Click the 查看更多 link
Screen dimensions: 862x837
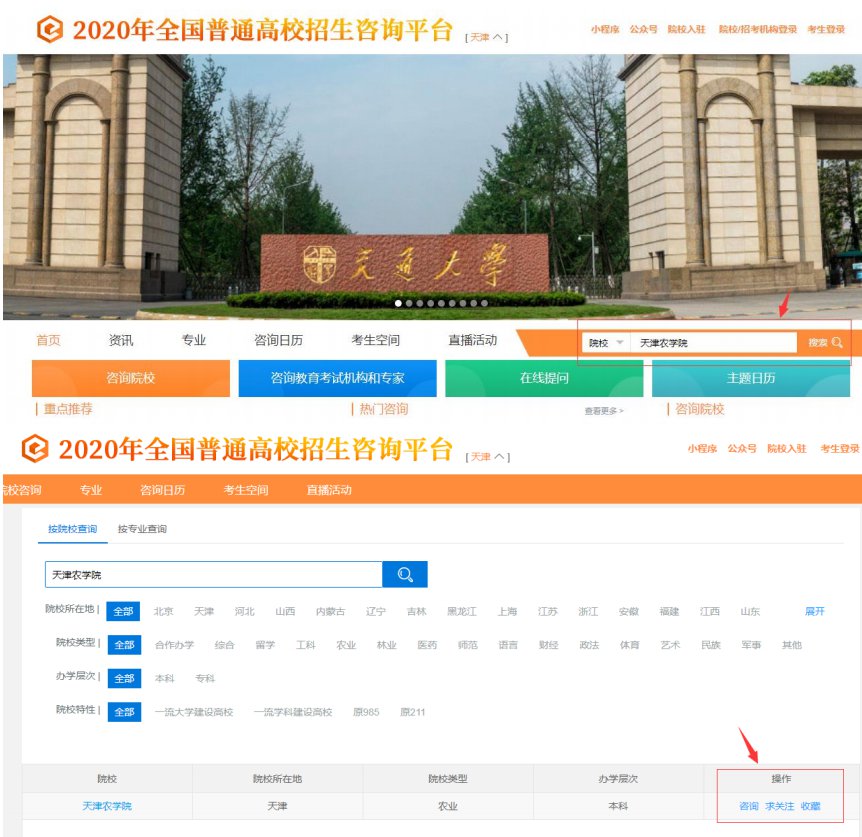604,411
